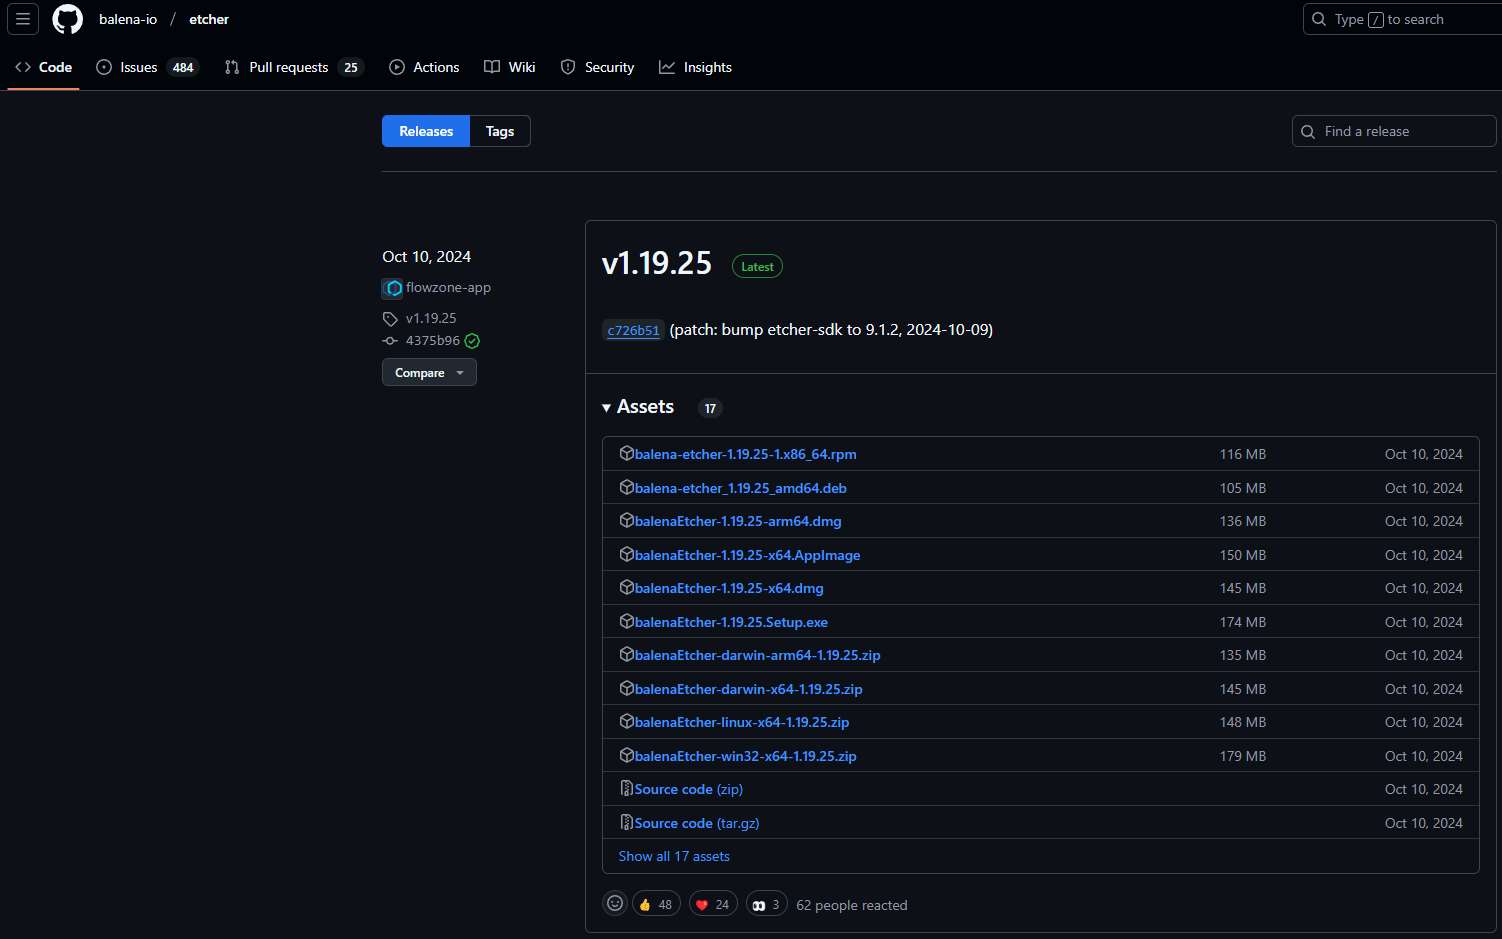Click the verified commit checkmark icon
Image resolution: width=1502 pixels, height=939 pixels.
click(x=472, y=341)
